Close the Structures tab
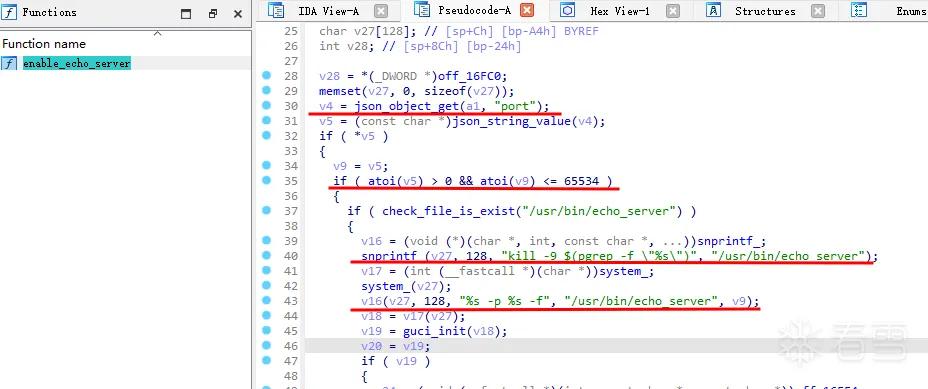 point(818,11)
